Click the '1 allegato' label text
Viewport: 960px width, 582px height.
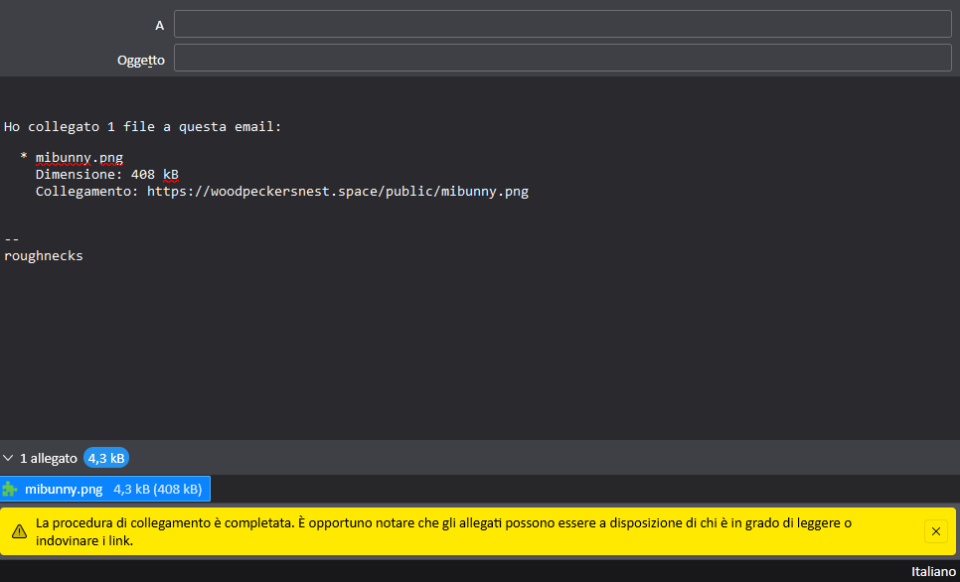49,458
